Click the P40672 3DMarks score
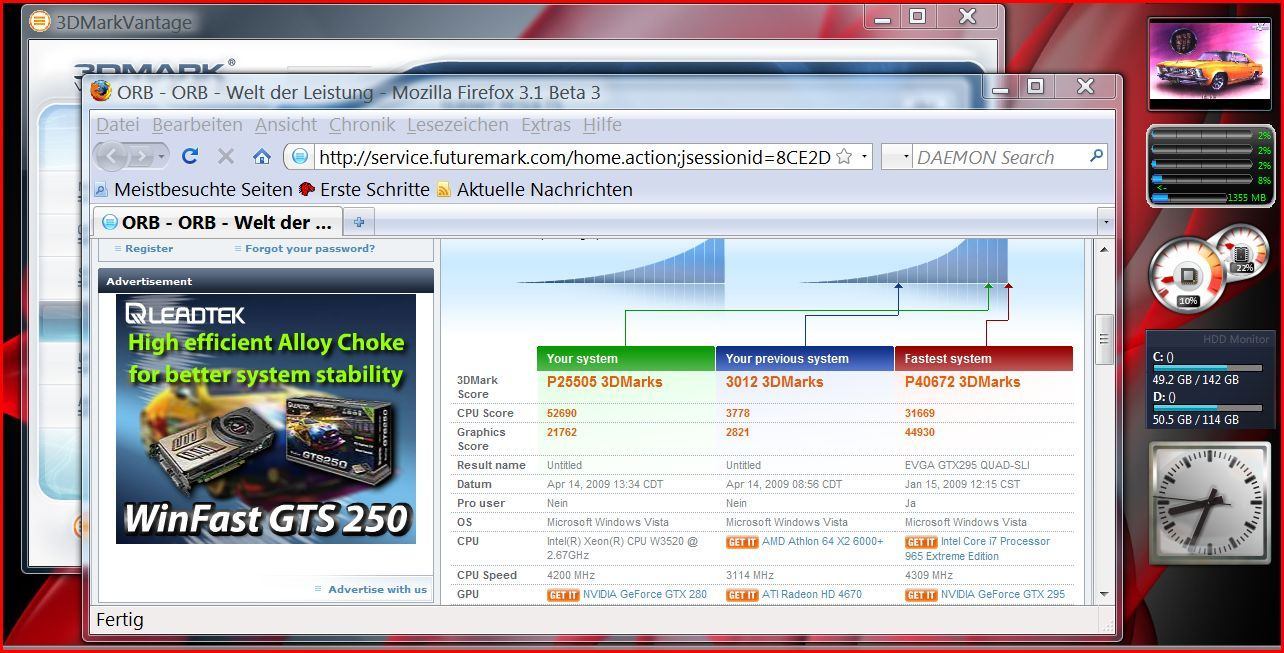The image size is (1284, 653). pos(963,382)
